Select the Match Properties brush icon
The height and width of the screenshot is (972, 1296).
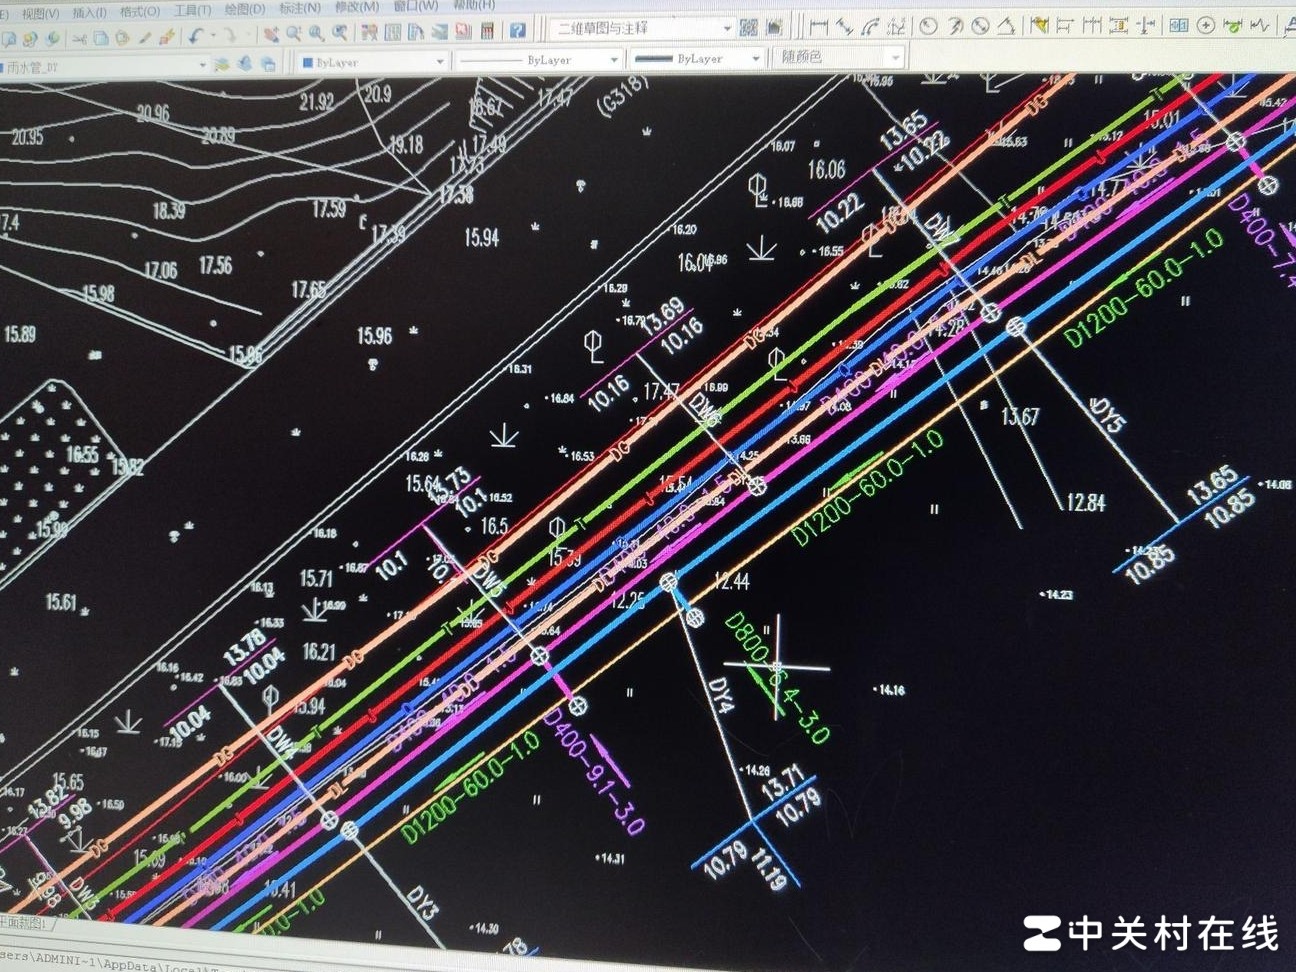pos(166,37)
